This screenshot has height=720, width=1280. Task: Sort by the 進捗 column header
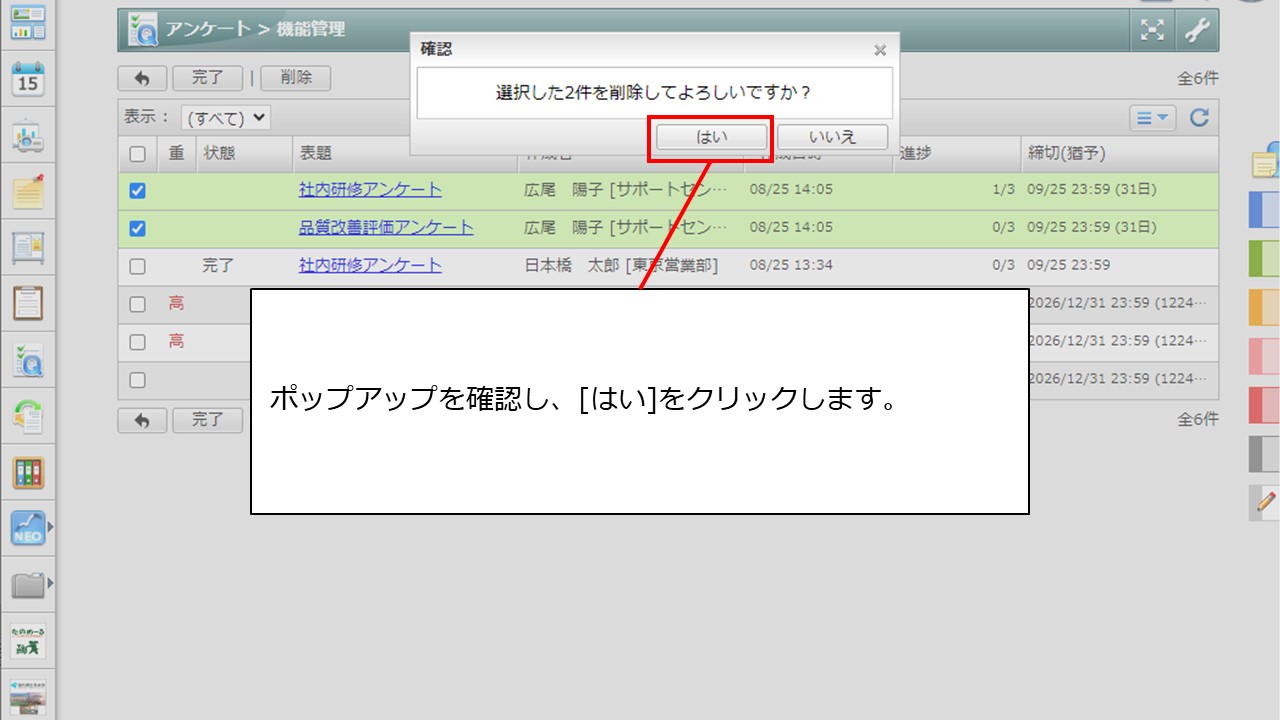click(915, 154)
